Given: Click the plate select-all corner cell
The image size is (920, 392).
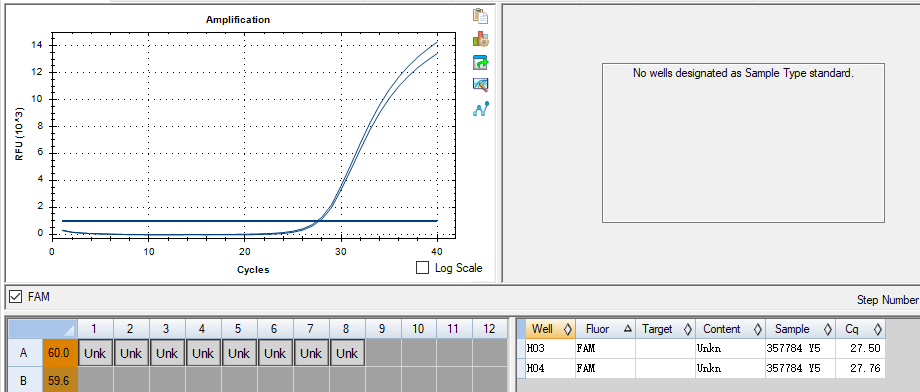Looking at the screenshot, I should click(43, 329).
